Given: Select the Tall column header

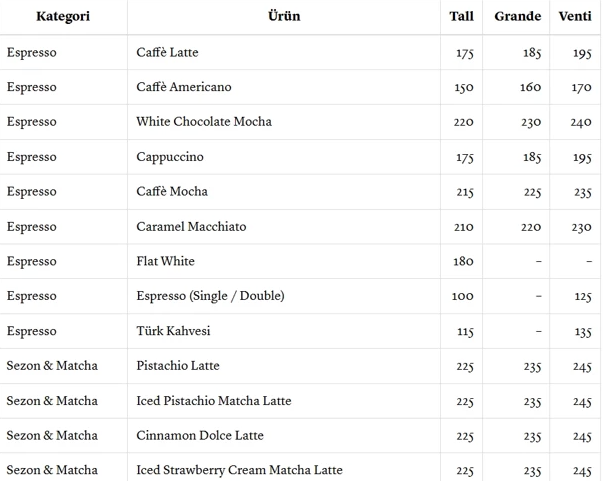Looking at the screenshot, I should 461,16.
